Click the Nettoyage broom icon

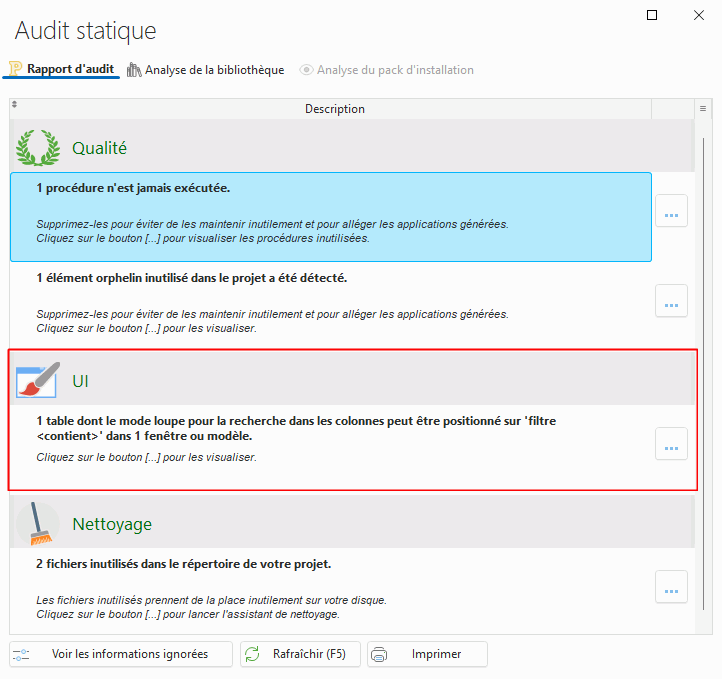[x=39, y=524]
